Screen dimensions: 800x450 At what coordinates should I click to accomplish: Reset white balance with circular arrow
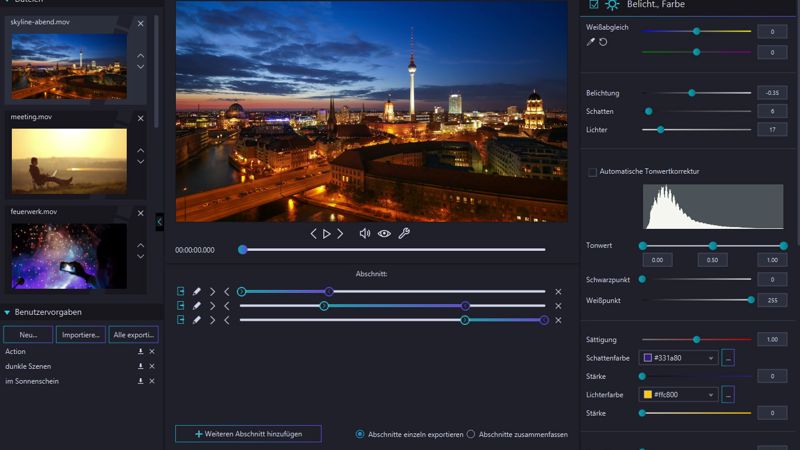pos(603,42)
